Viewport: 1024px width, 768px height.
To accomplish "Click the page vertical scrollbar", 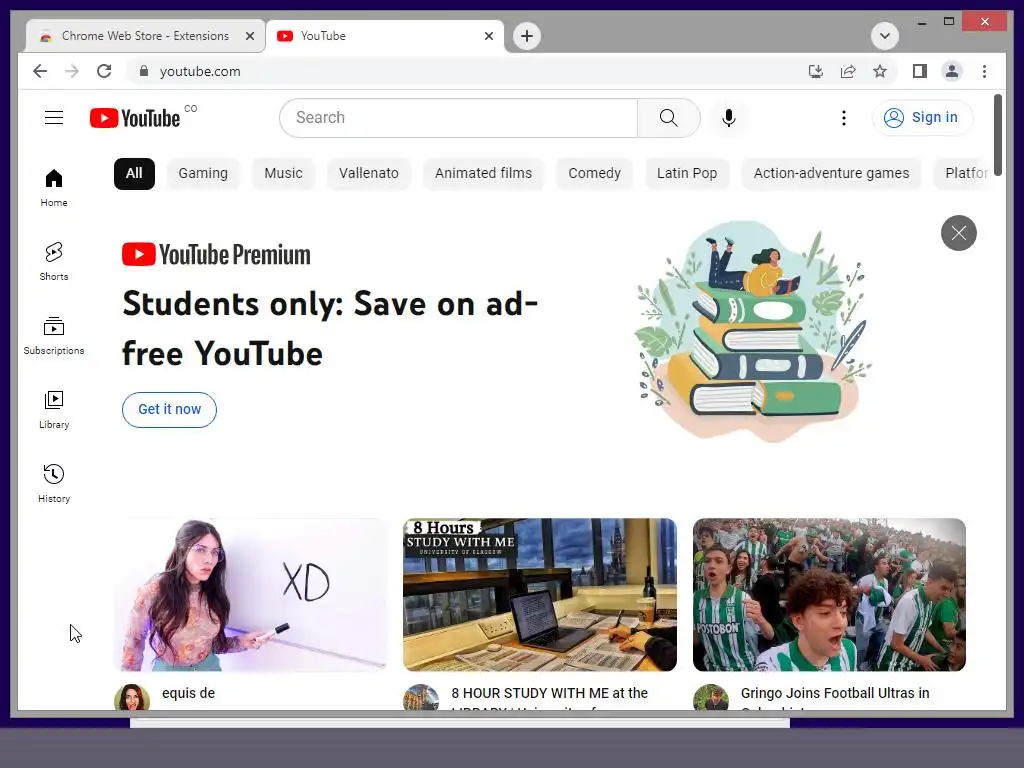I will 997,135.
